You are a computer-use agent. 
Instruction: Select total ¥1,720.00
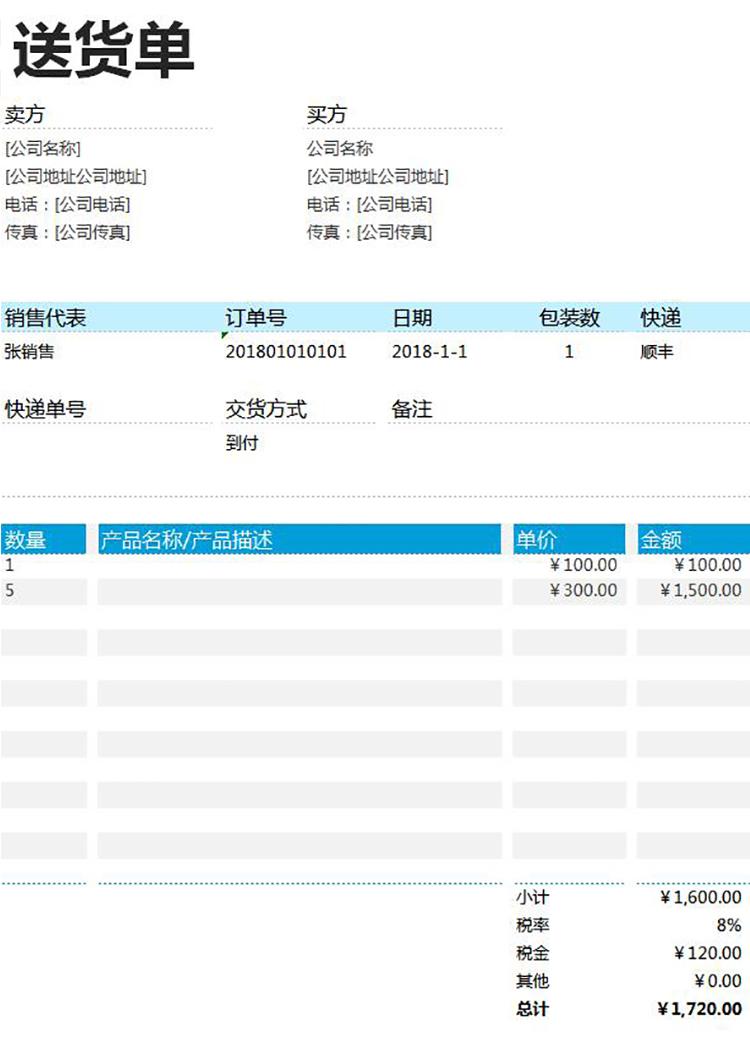click(700, 1009)
